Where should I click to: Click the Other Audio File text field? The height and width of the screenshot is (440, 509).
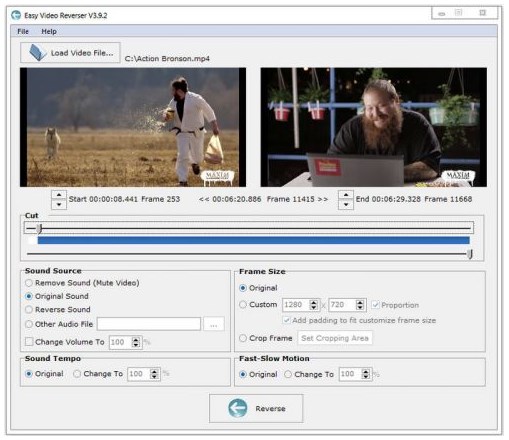149,324
